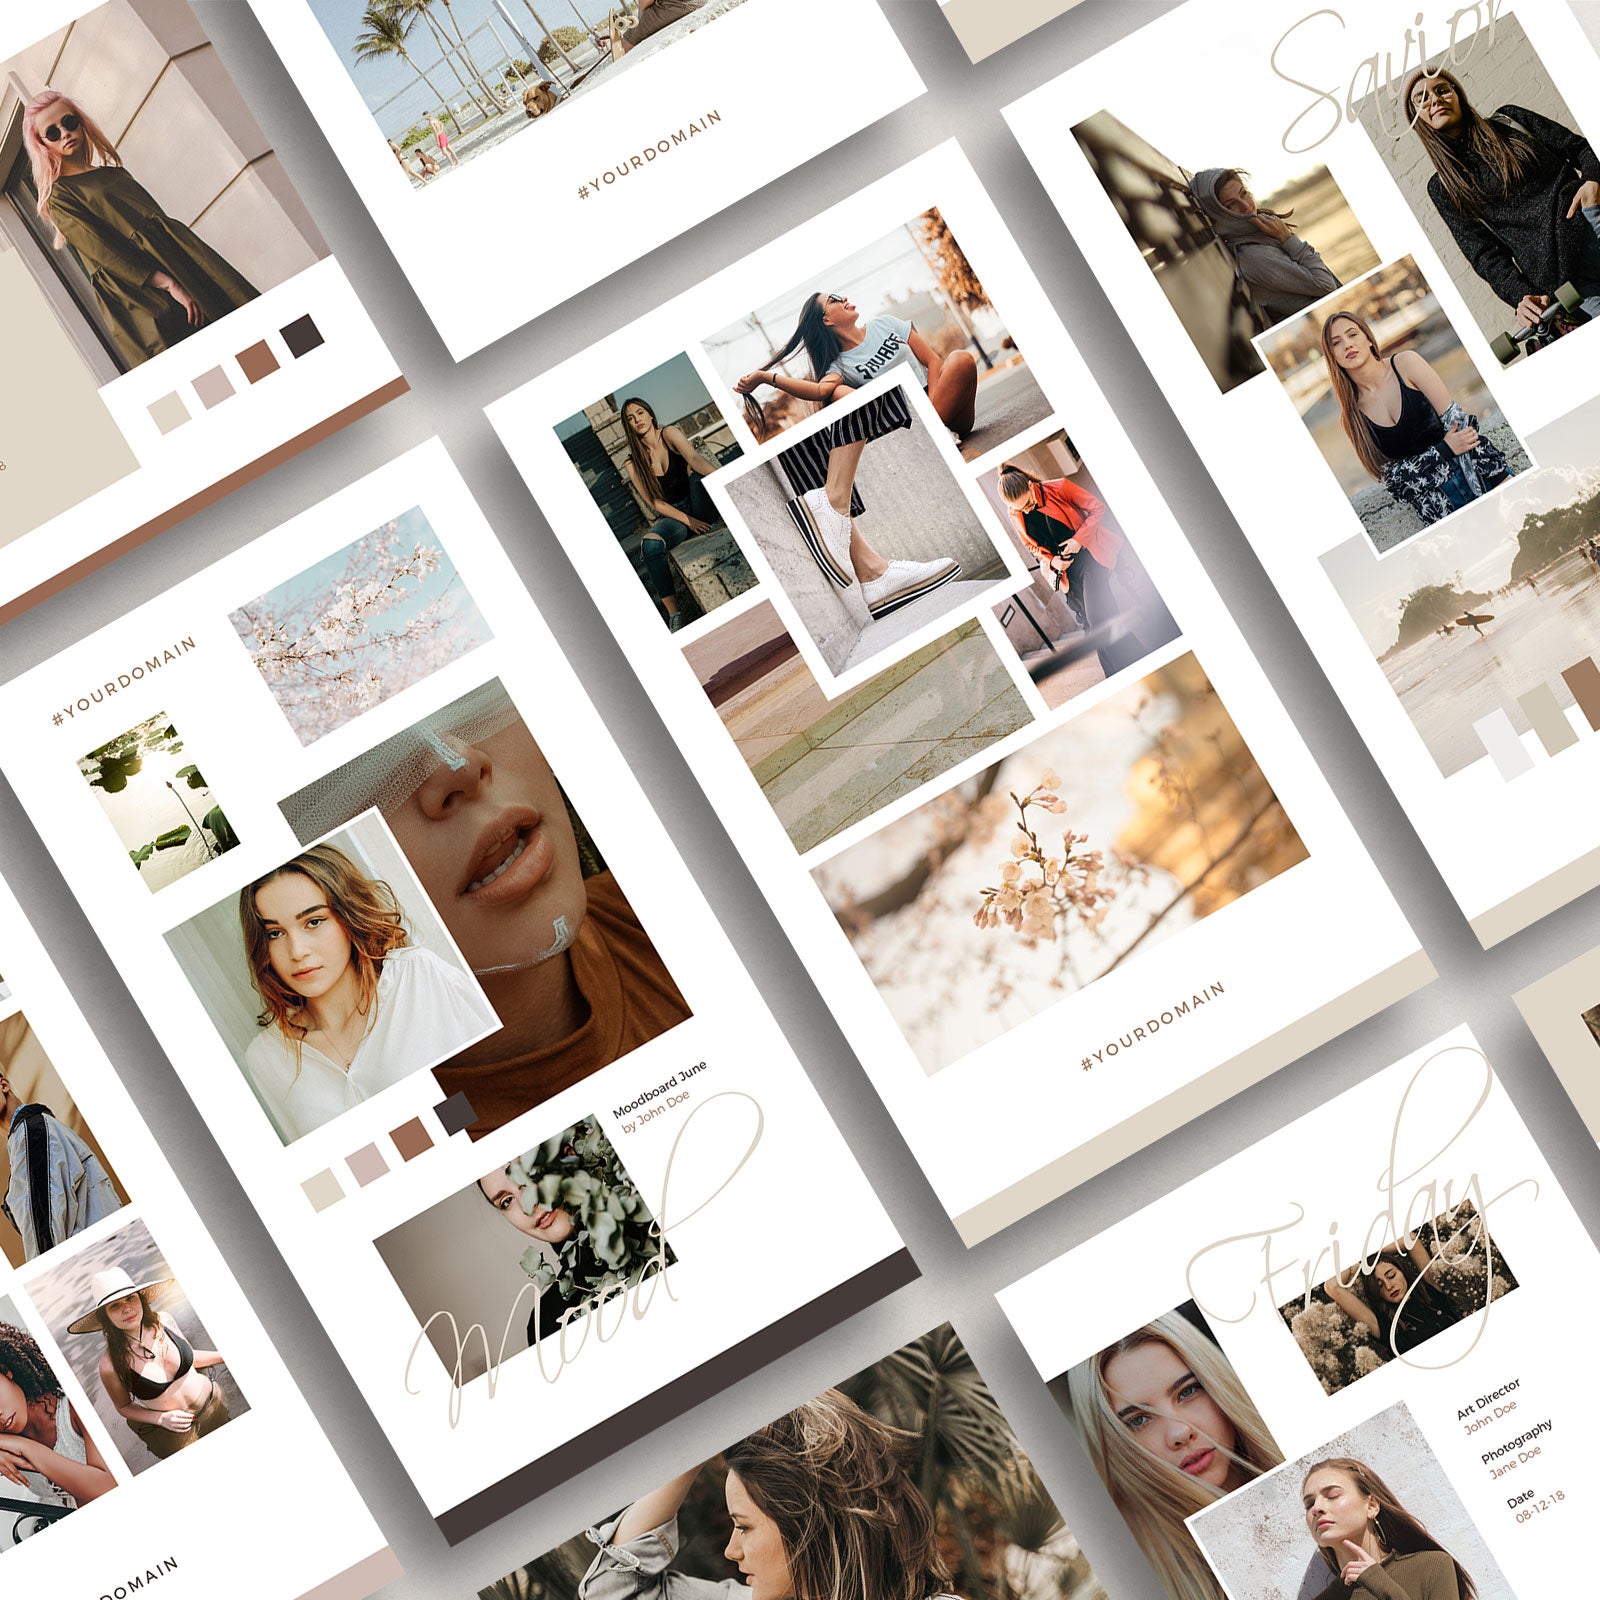
Task: Click the #YOURDOMAIN text under the palm tree photo
Action: 649,155
